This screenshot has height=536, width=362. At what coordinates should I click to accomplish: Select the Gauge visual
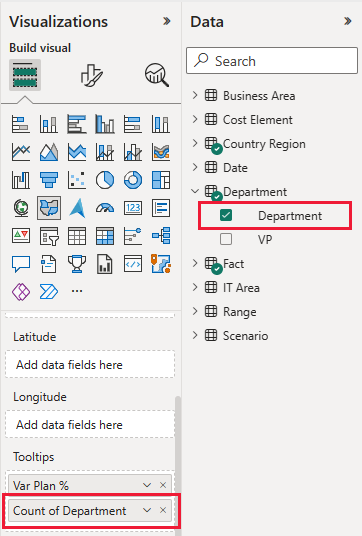(105, 208)
